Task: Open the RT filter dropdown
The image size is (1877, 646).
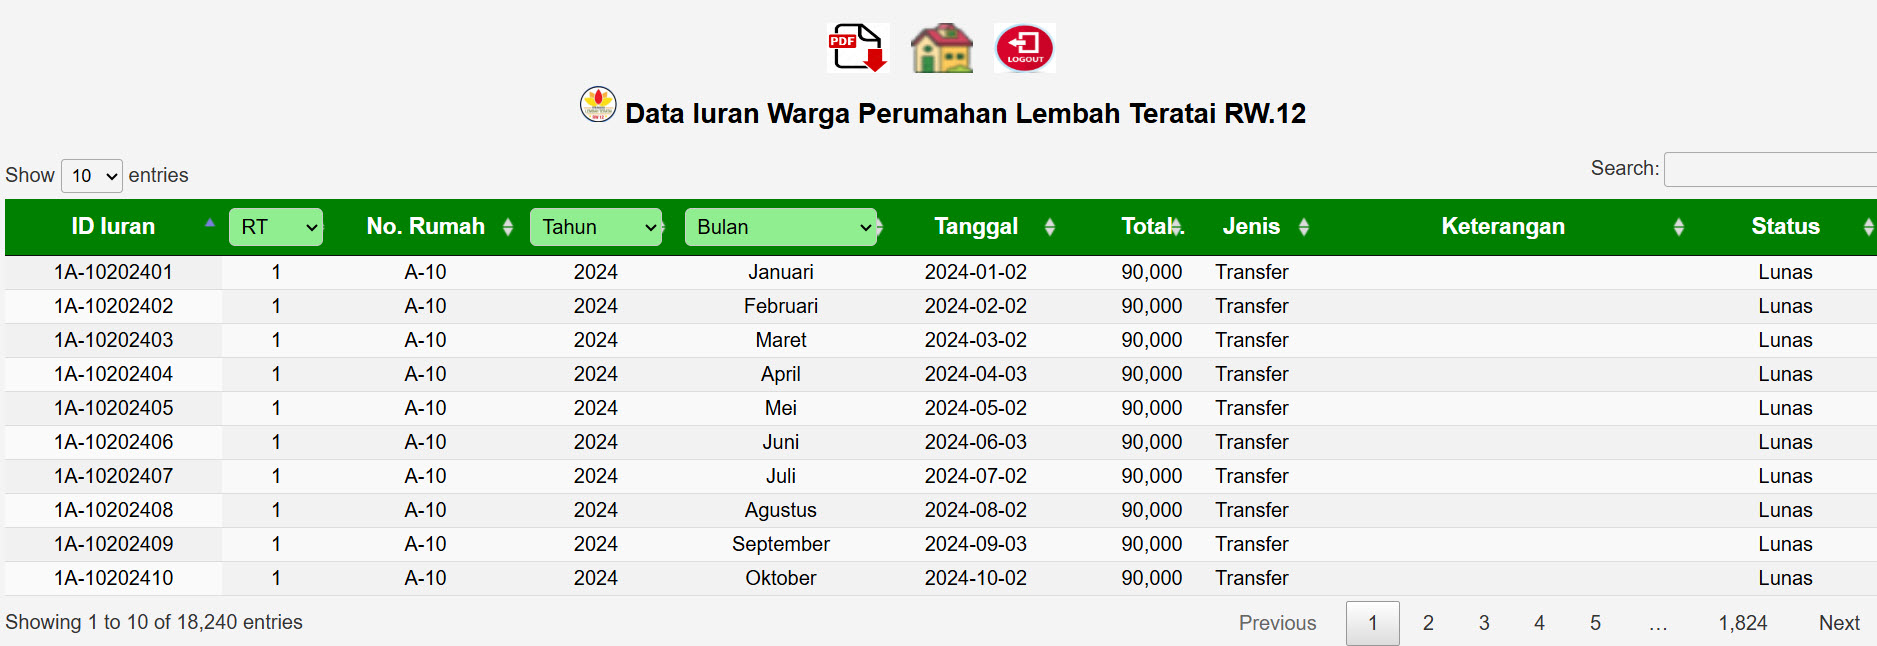Action: tap(276, 227)
